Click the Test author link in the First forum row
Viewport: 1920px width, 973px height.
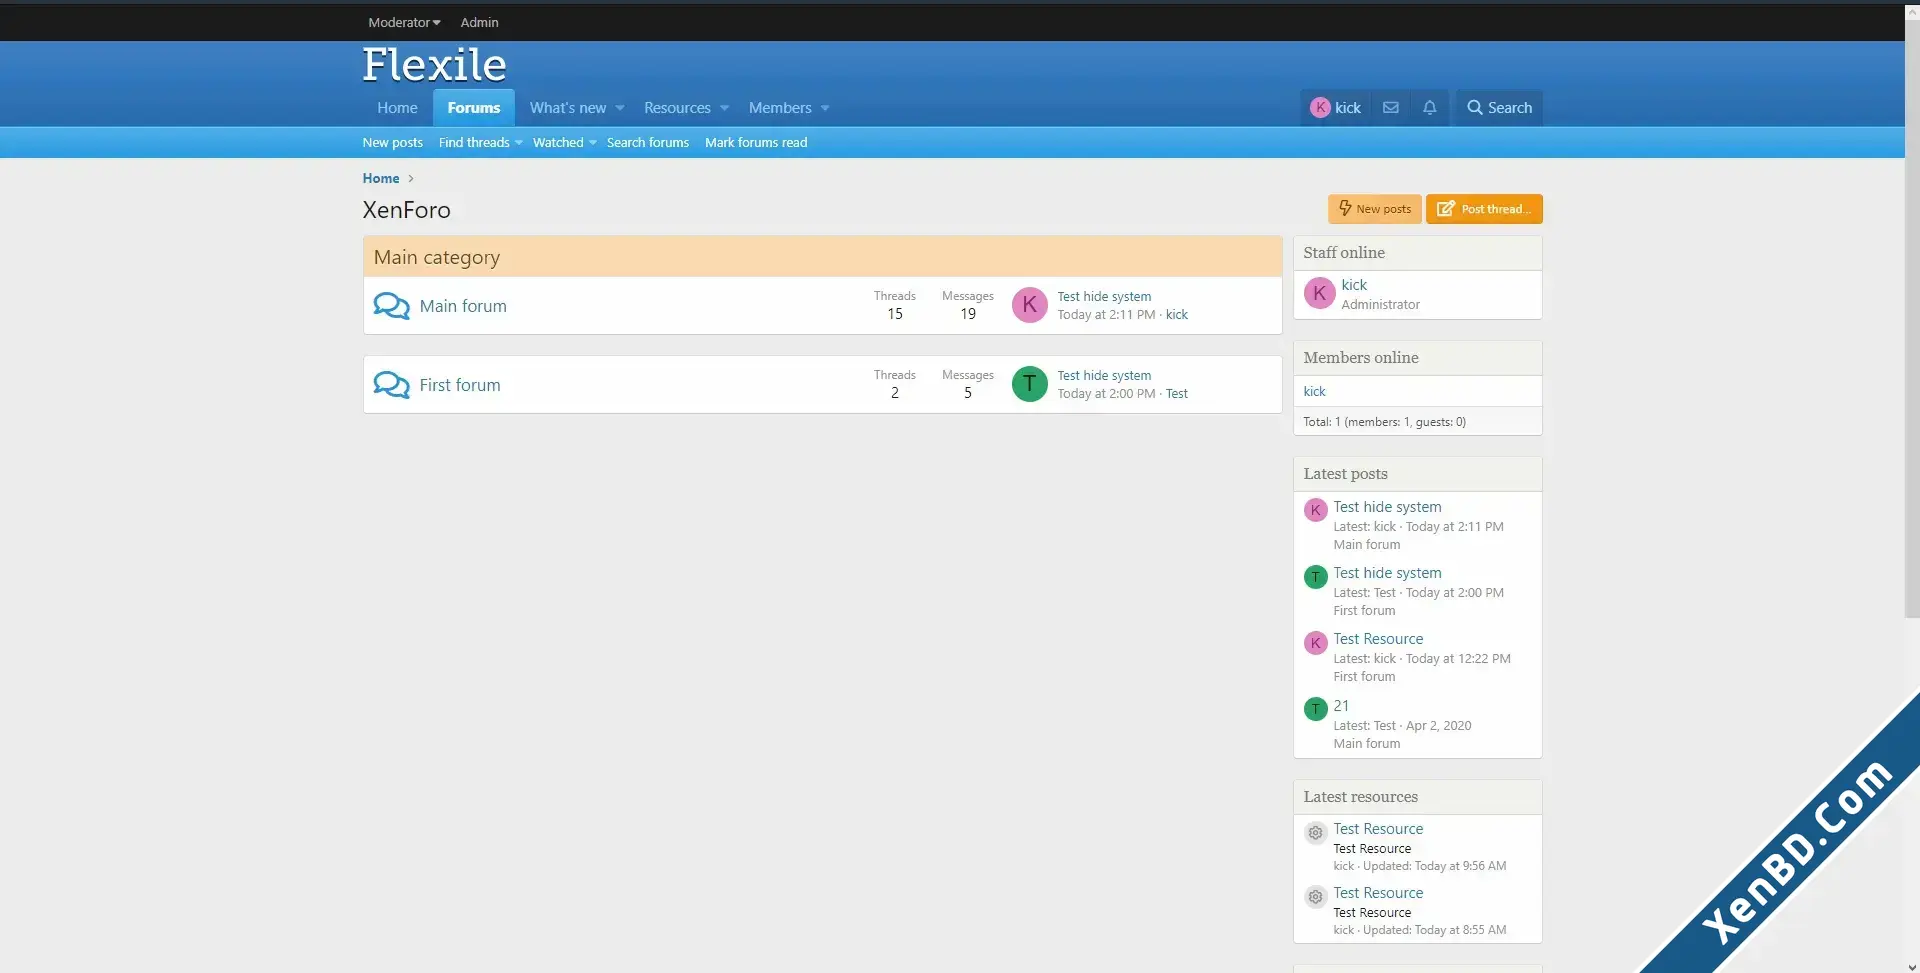pos(1177,393)
